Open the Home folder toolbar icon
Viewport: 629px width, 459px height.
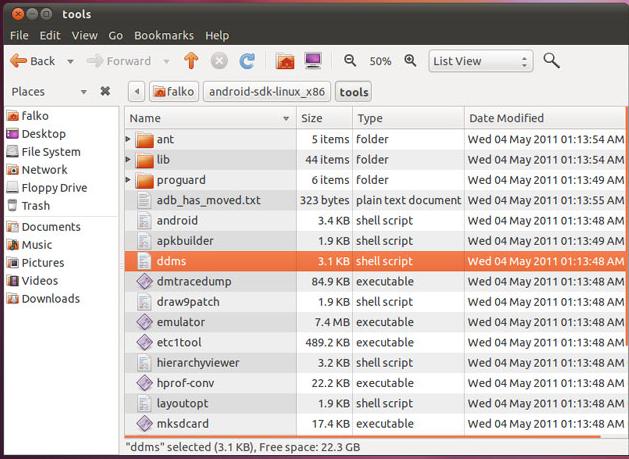(285, 61)
